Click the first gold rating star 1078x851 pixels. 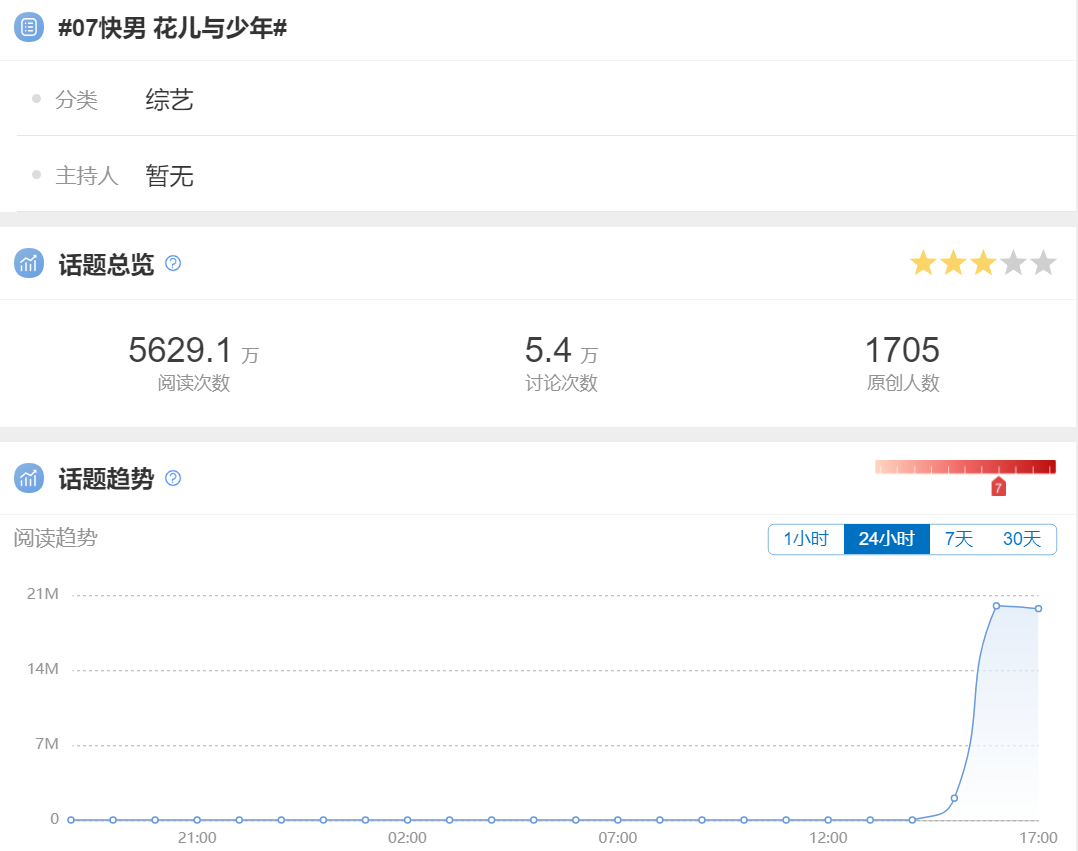tap(923, 263)
